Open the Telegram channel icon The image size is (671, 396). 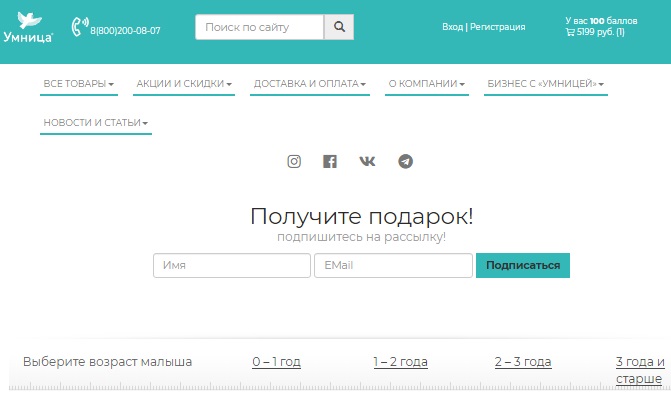(406, 161)
